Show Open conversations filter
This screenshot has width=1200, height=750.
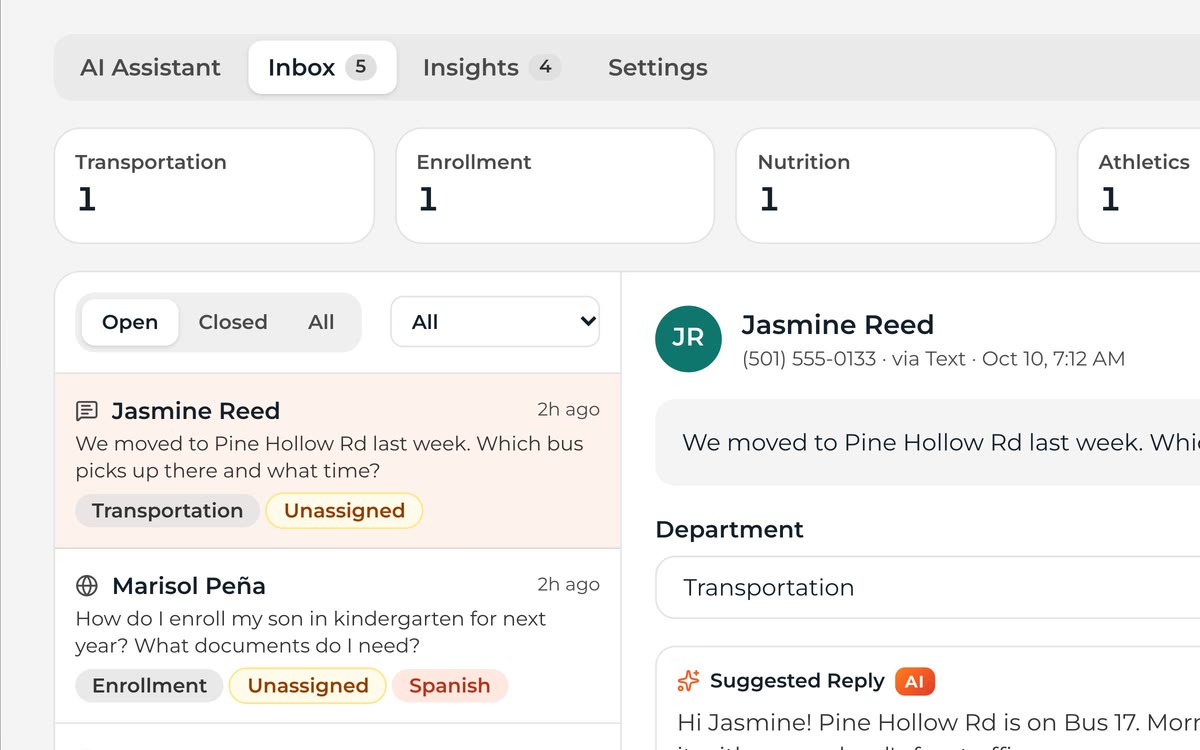(x=130, y=322)
